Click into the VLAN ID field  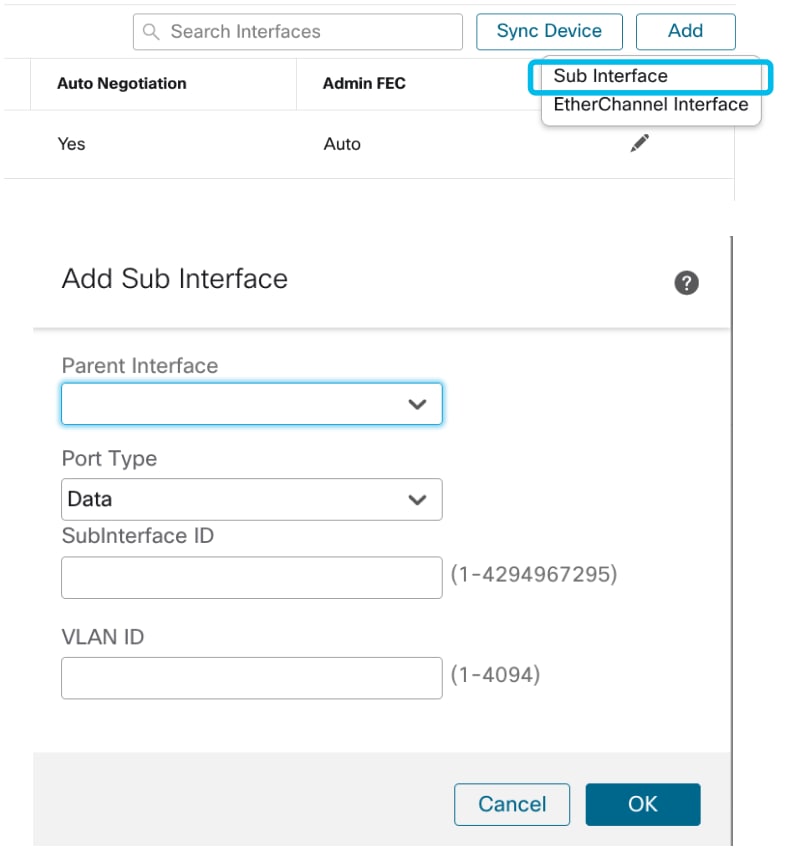252,678
